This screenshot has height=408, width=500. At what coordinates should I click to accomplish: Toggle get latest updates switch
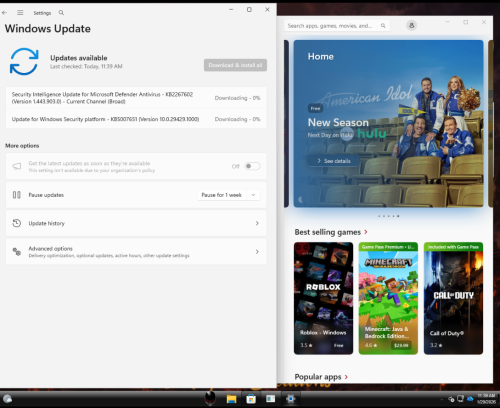[252, 166]
